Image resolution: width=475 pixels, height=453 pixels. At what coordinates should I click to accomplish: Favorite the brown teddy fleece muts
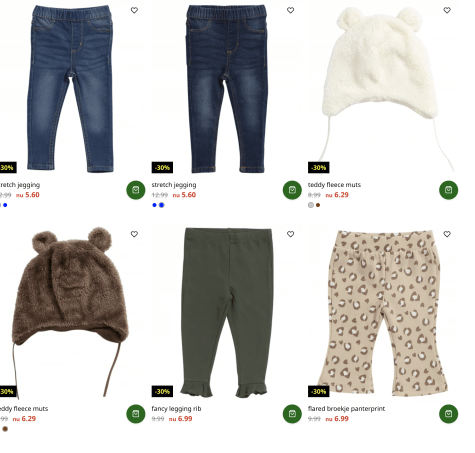coord(134,234)
